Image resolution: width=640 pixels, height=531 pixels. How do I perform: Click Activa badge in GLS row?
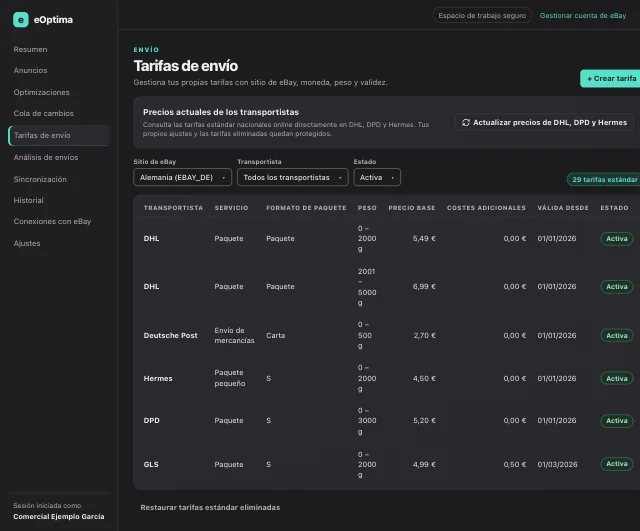(617, 464)
